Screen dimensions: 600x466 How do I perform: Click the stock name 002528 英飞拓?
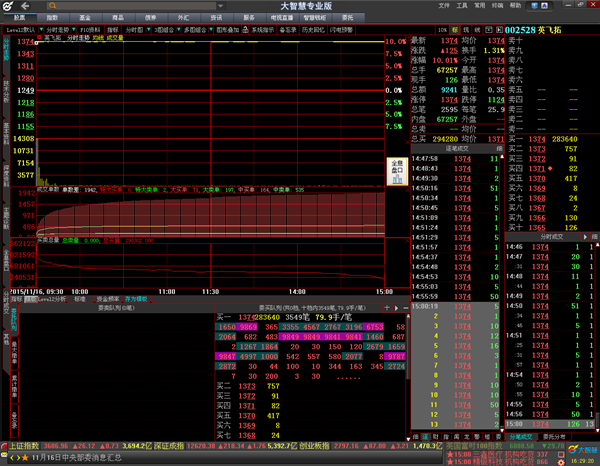[x=533, y=30]
